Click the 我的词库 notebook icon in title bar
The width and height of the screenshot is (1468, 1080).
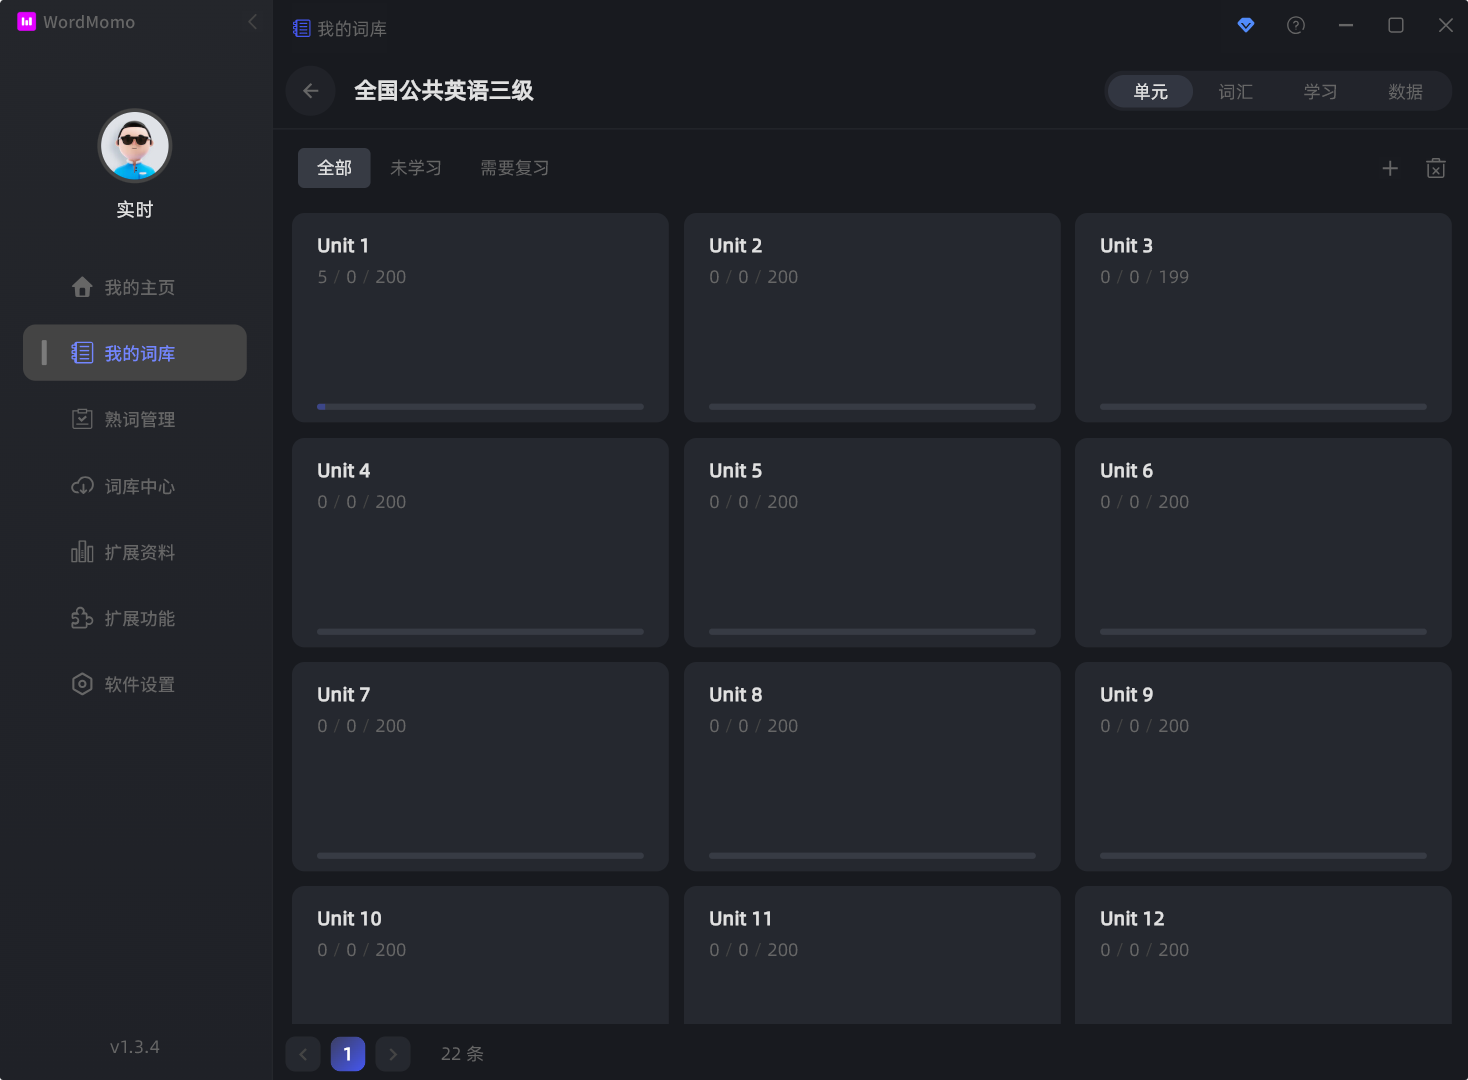point(301,29)
